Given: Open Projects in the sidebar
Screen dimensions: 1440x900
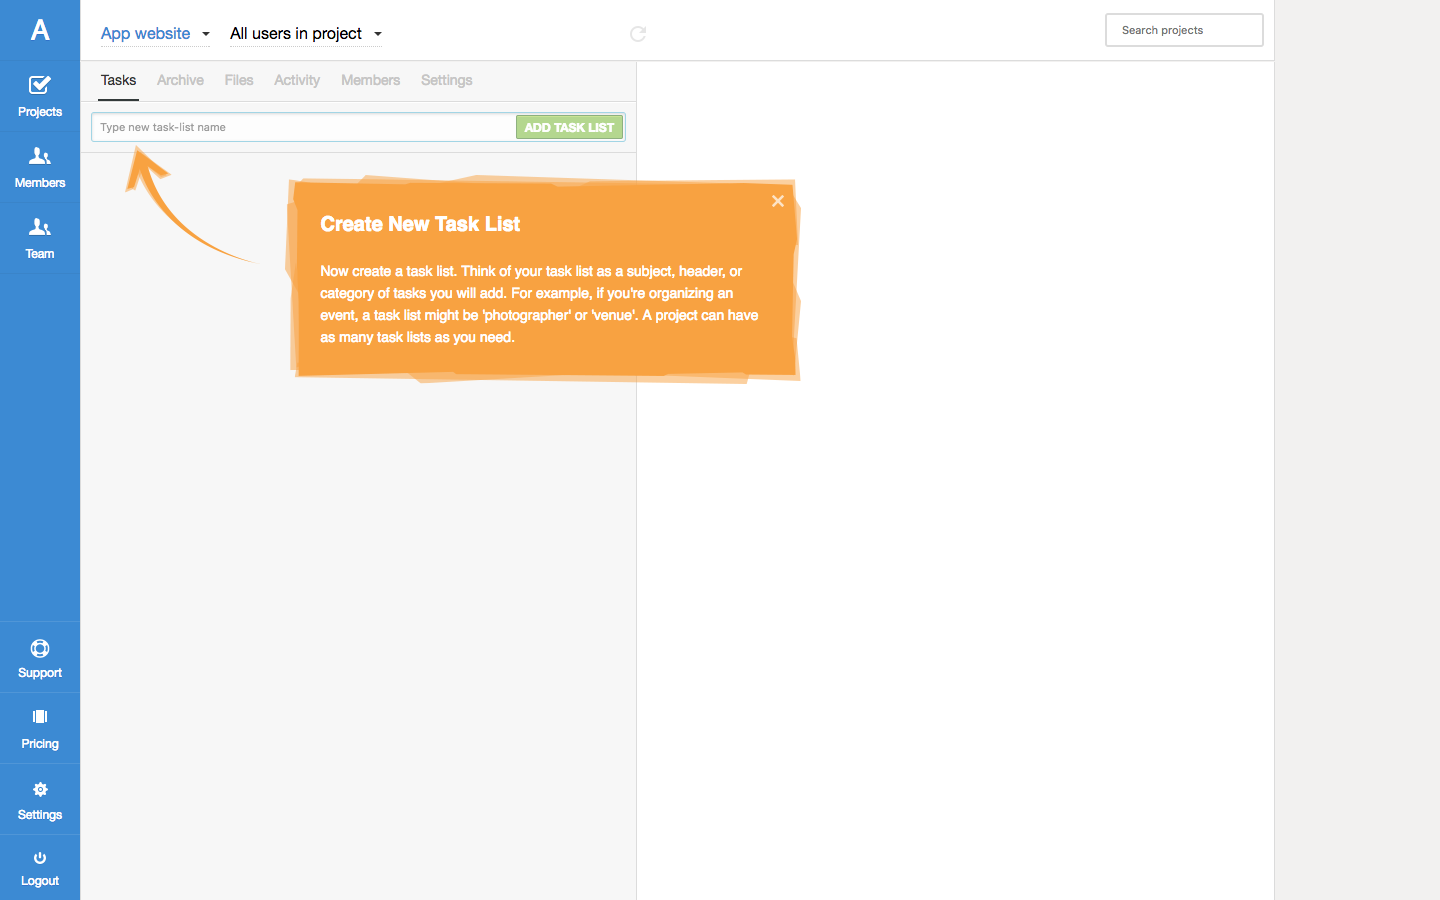Looking at the screenshot, I should pyautogui.click(x=40, y=97).
